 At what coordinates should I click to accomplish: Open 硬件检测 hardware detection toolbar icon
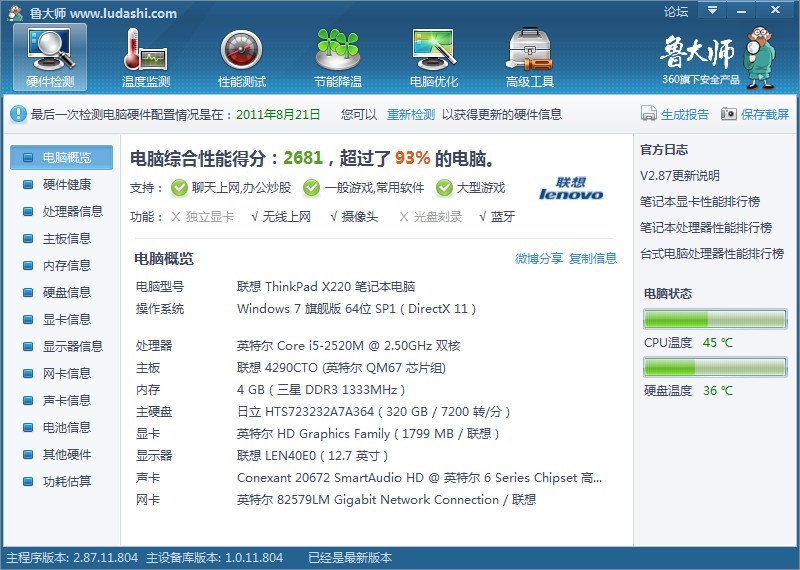point(50,57)
